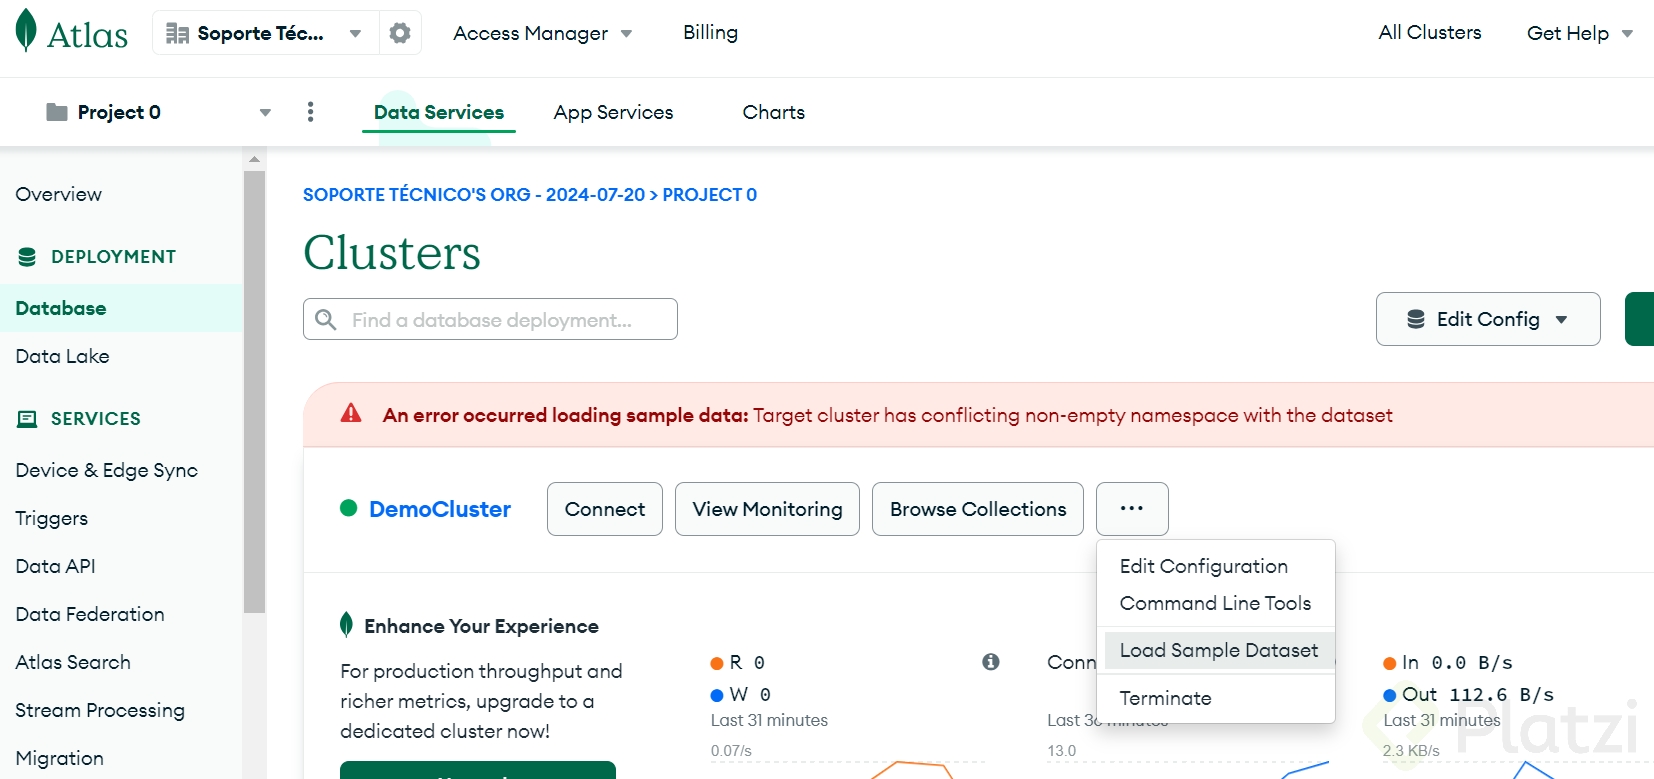The image size is (1654, 779).
Task: Open the DemoCluster link
Action: [x=440, y=509]
